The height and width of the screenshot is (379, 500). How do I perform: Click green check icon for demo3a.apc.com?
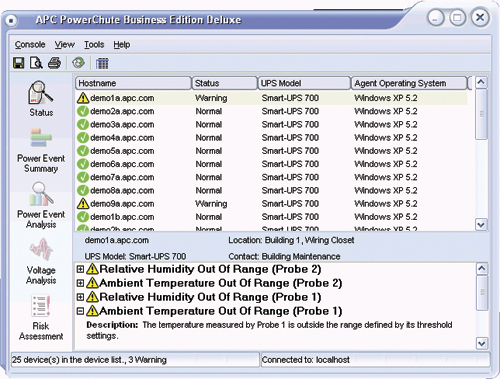(x=83, y=124)
